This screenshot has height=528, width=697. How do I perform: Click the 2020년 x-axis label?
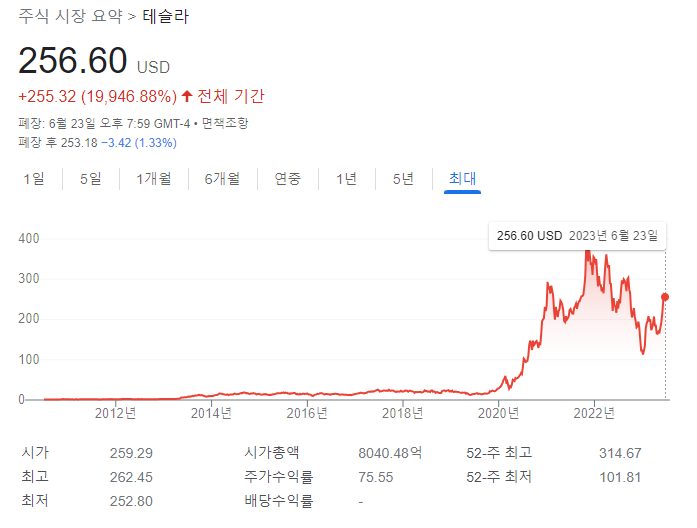tap(498, 413)
